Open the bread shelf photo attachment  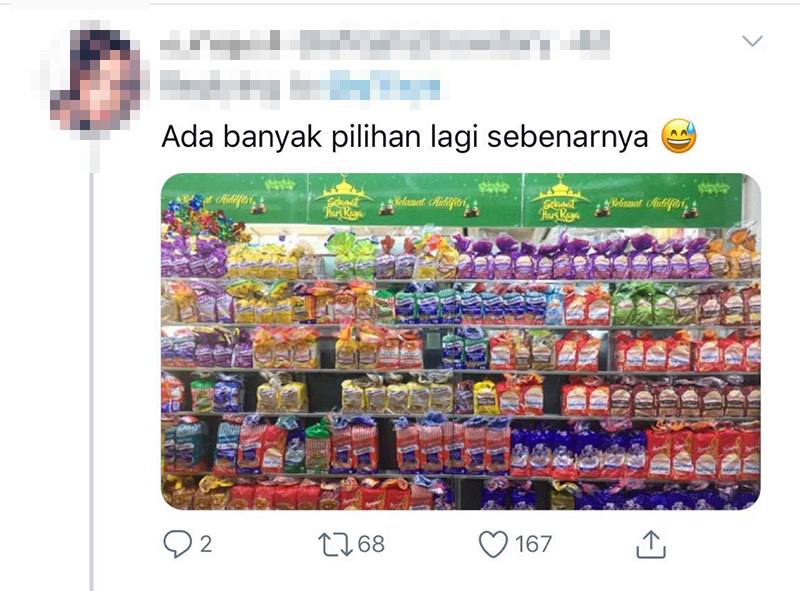tap(461, 341)
